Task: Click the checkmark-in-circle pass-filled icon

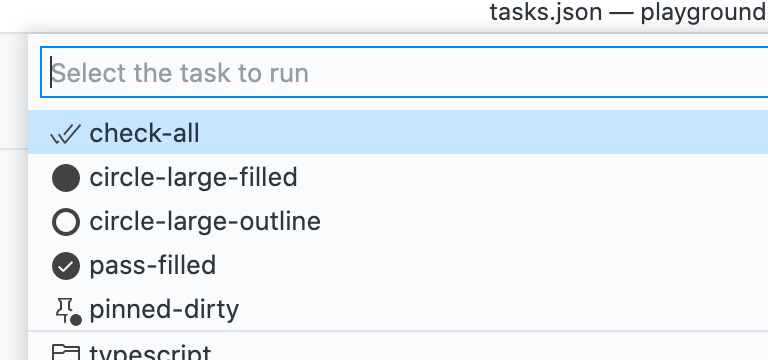Action: 66,265
